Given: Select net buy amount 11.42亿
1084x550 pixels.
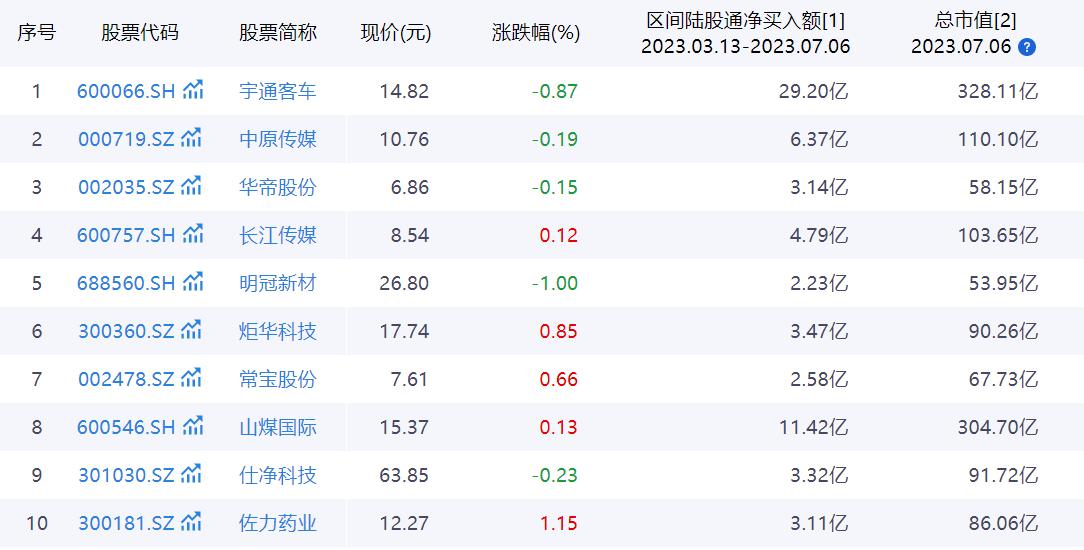Looking at the screenshot, I should click(x=813, y=428).
